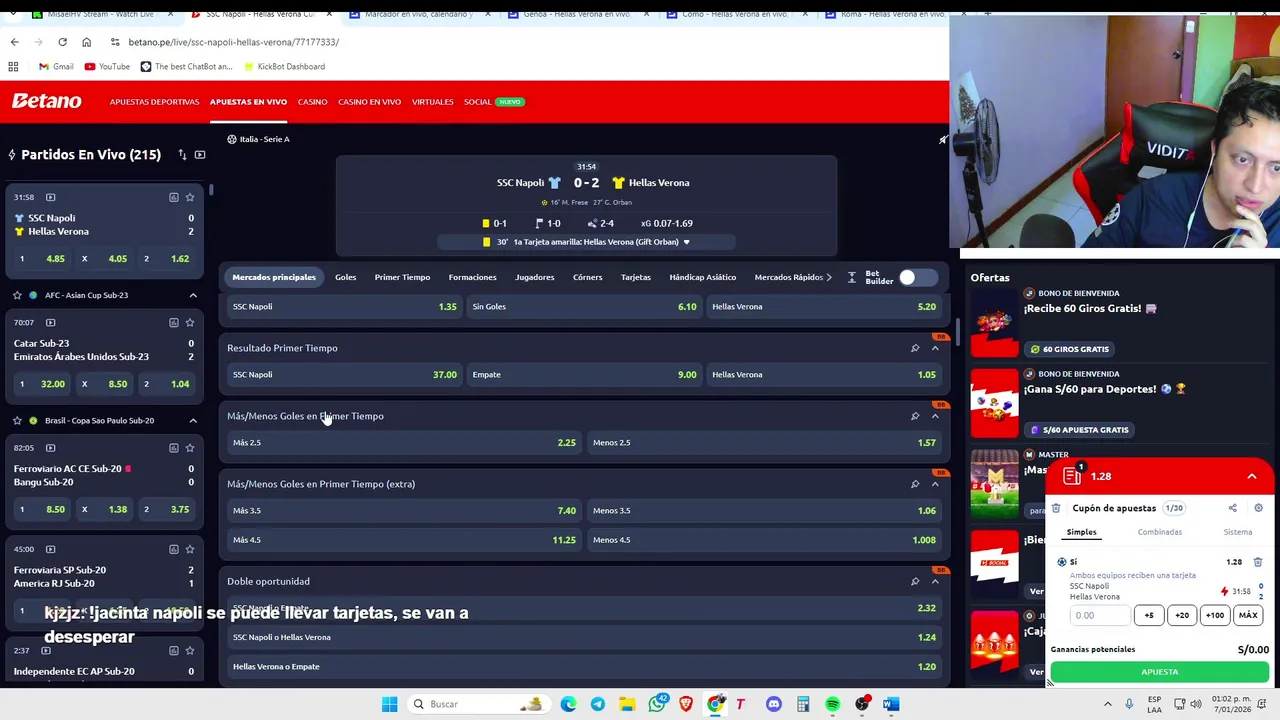Viewport: 1280px width, 720px height.
Task: Collapse the bet coupon panel chevron
Action: [x=1251, y=476]
